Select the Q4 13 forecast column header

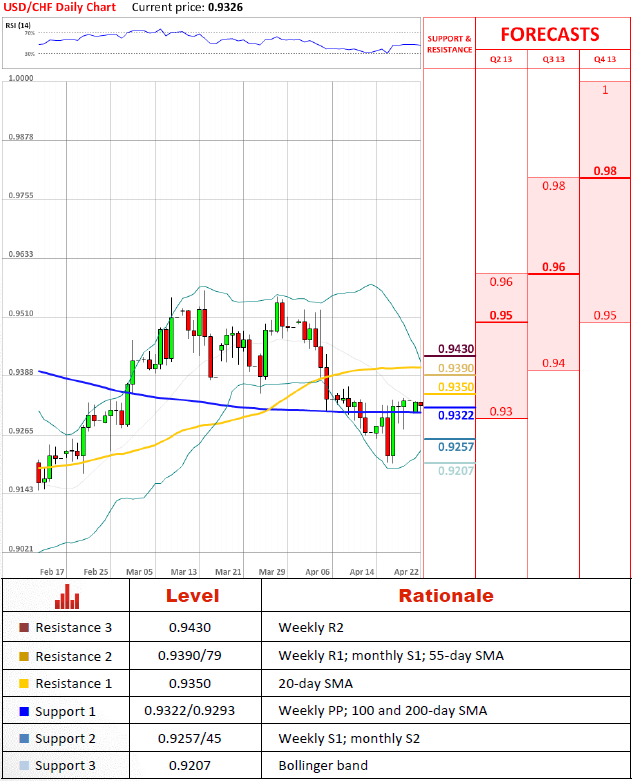tap(605, 59)
